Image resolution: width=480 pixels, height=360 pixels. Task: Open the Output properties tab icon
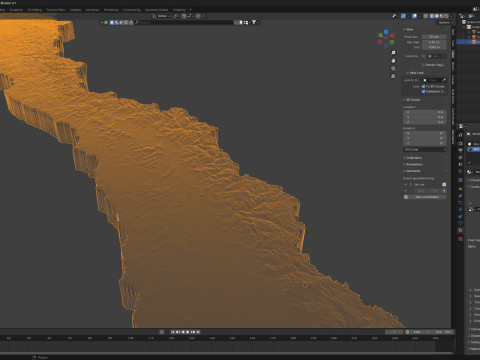[460, 150]
